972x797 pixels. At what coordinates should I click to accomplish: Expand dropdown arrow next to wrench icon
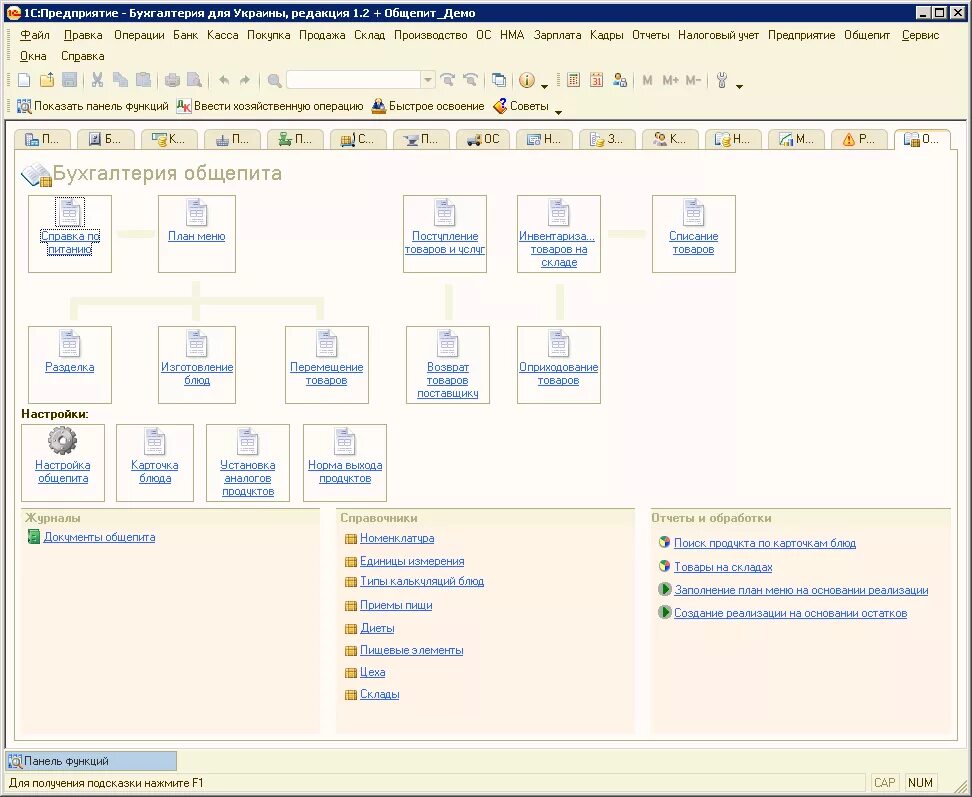(x=739, y=86)
